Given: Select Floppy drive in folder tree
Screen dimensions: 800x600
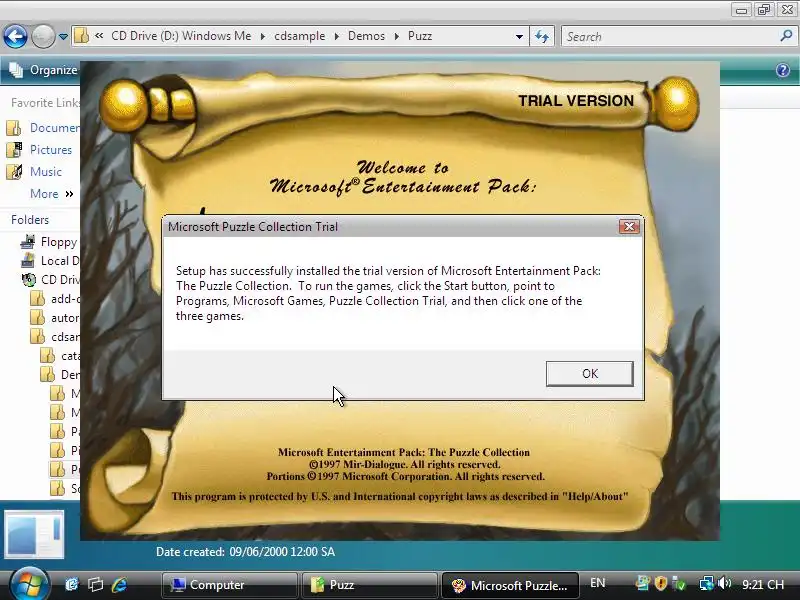Looking at the screenshot, I should pyautogui.click(x=49, y=242).
